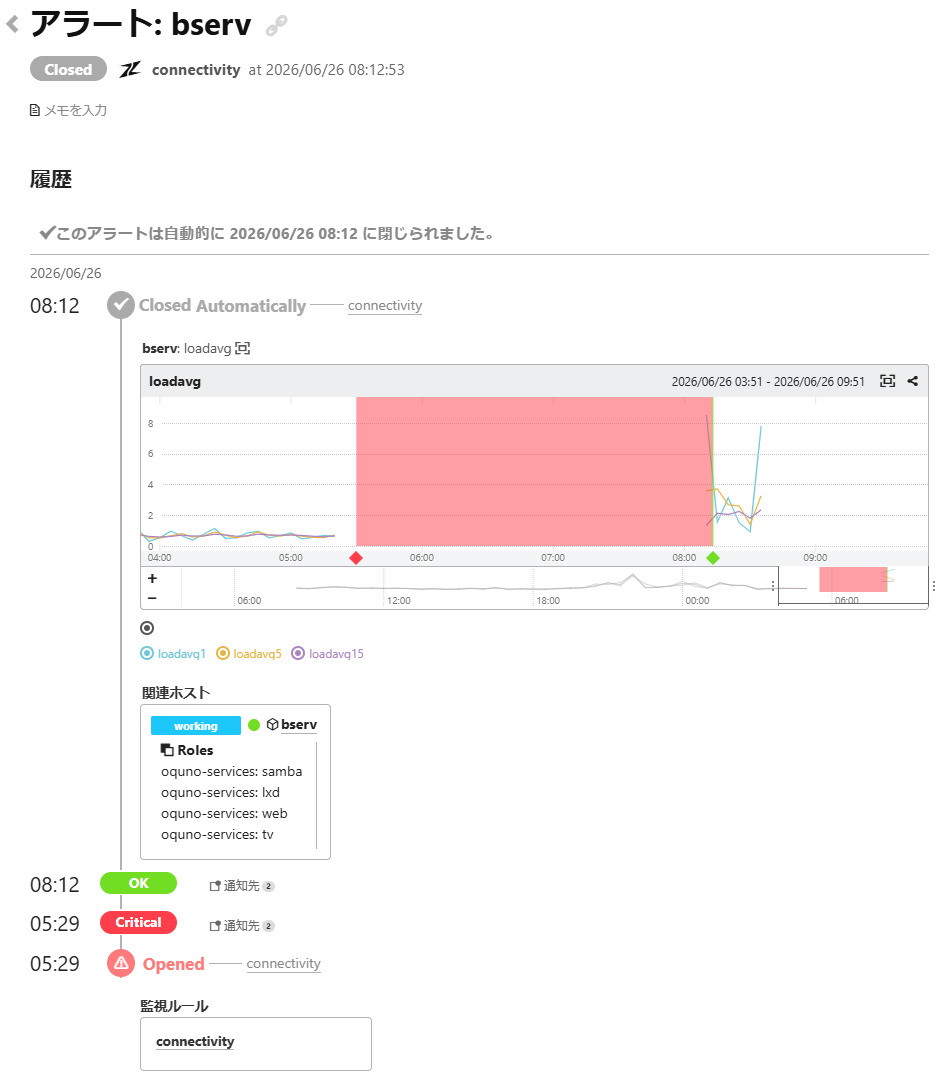
Task: Click the selected range window in overview
Action: point(853,586)
